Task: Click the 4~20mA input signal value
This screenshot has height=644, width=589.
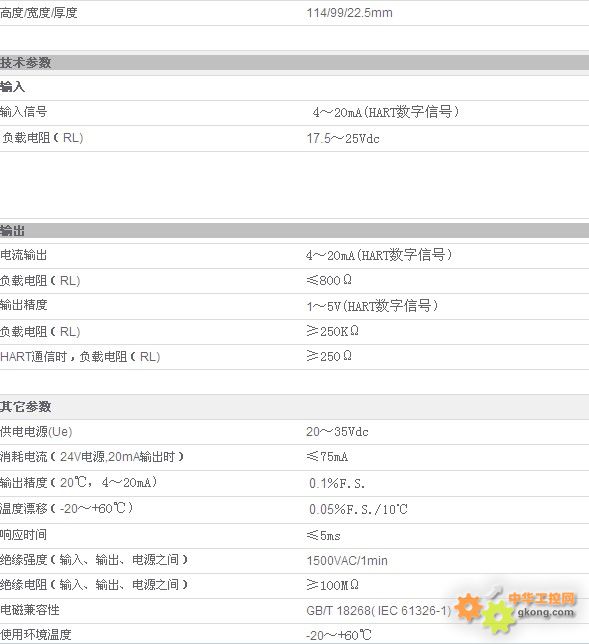Action: [x=385, y=112]
